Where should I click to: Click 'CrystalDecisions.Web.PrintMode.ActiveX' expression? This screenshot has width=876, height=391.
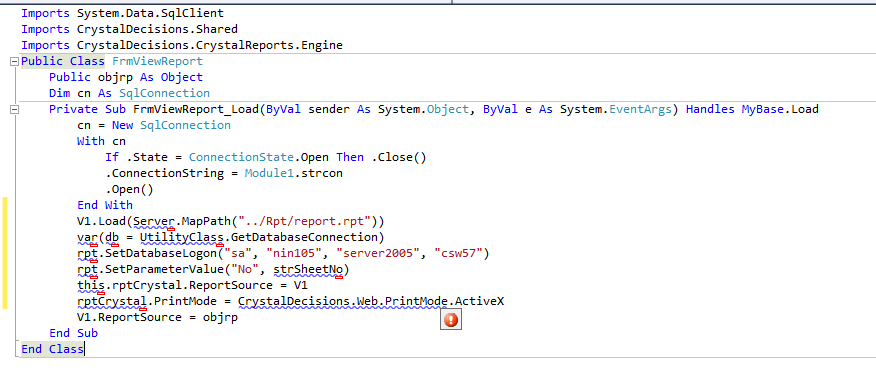pyautogui.click(x=371, y=302)
